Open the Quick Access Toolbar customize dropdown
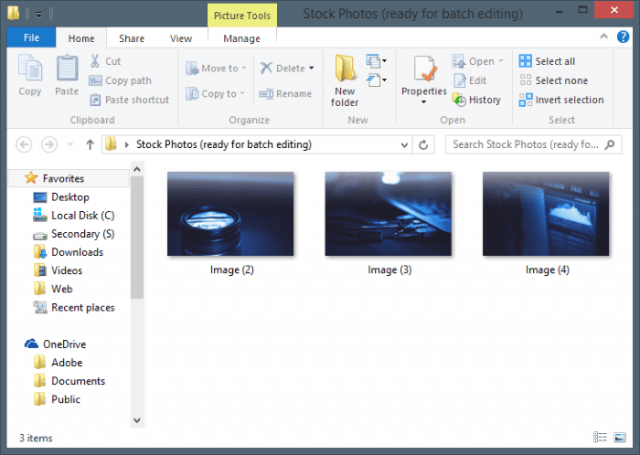Viewport: 640px width, 455px height. click(39, 15)
